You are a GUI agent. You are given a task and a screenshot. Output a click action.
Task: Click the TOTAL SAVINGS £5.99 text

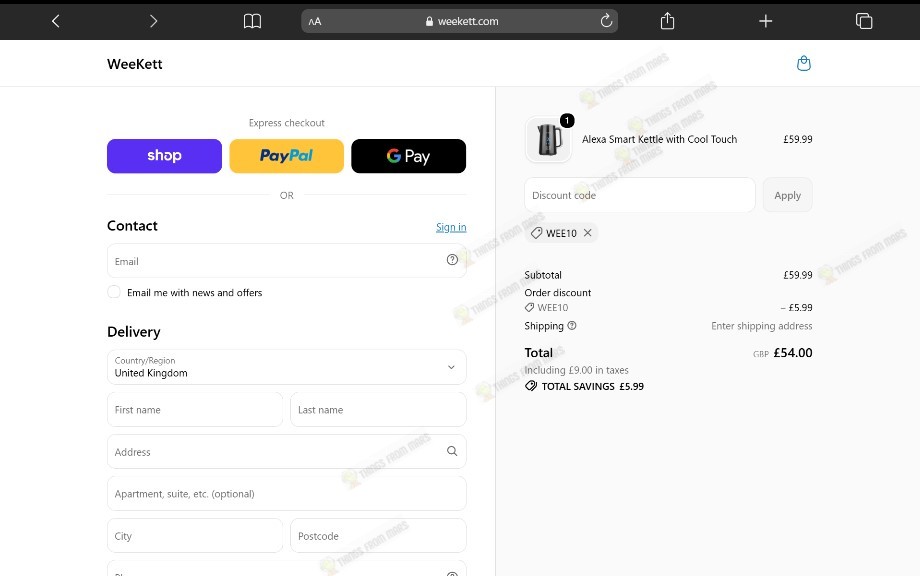(x=592, y=386)
